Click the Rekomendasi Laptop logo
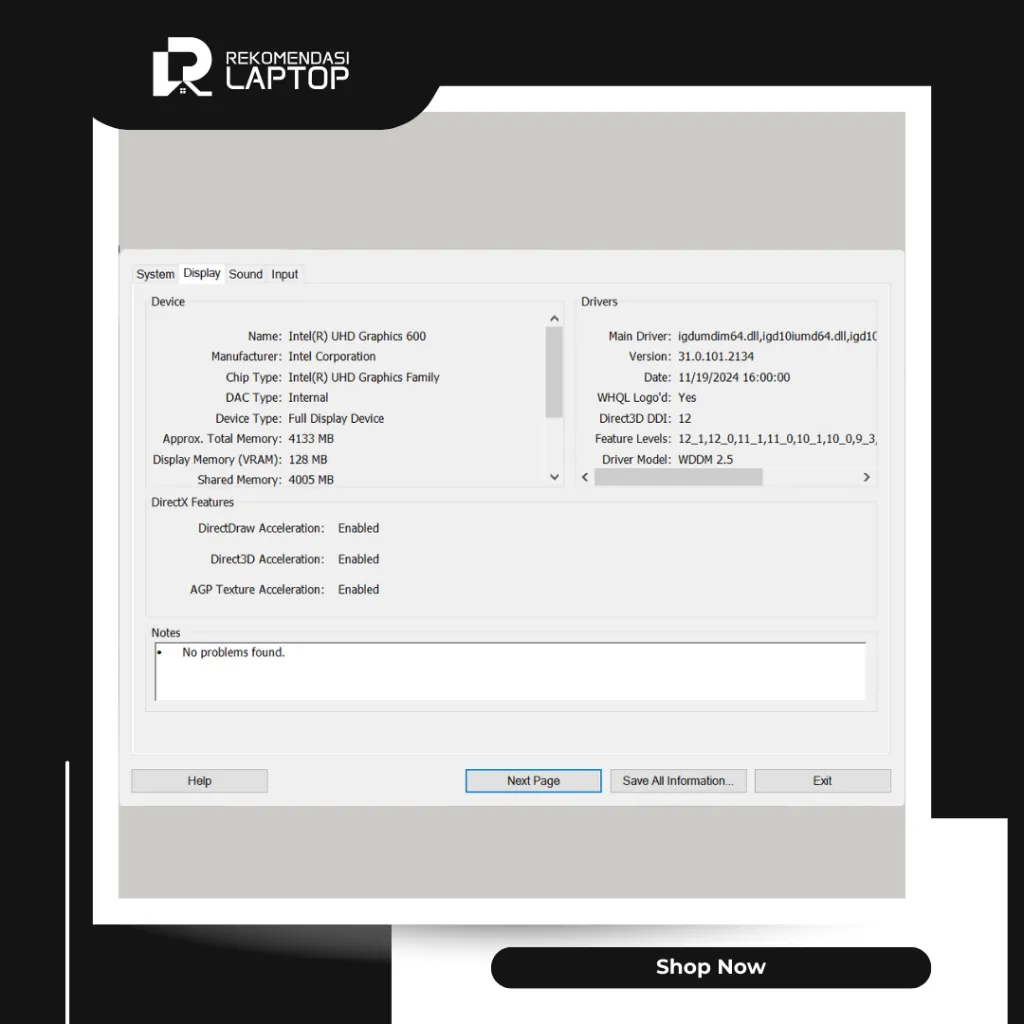The width and height of the screenshot is (1024, 1024). [x=252, y=67]
